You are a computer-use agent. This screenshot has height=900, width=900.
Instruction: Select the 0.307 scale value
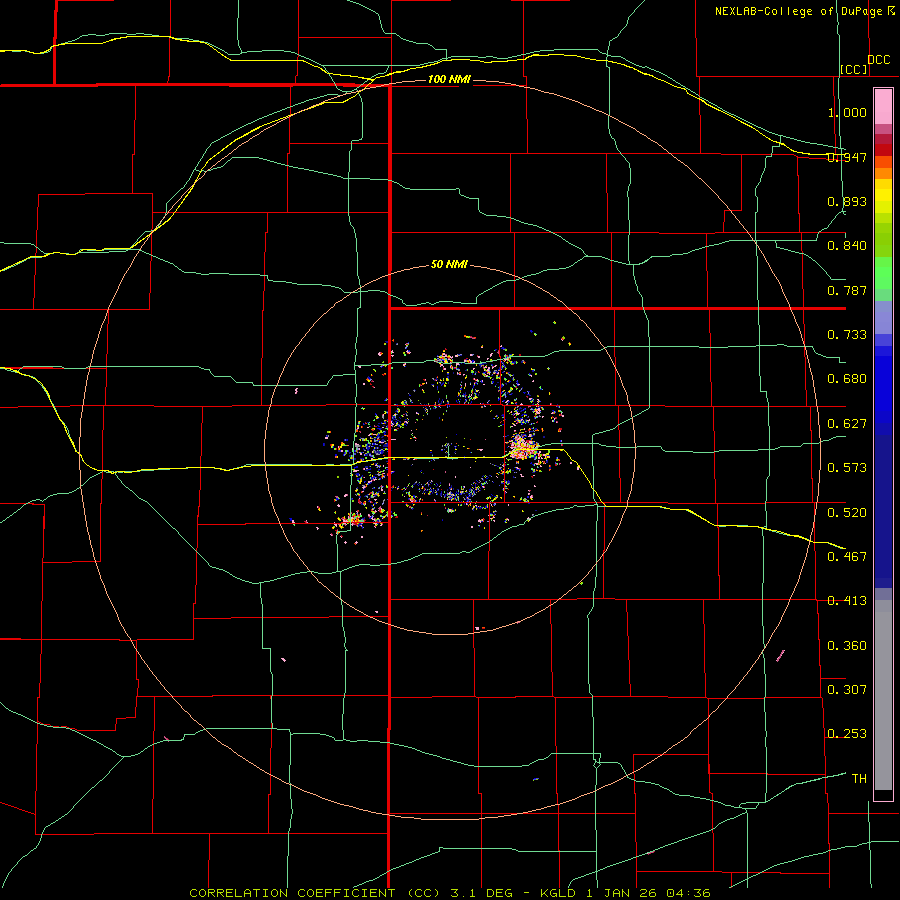[847, 689]
